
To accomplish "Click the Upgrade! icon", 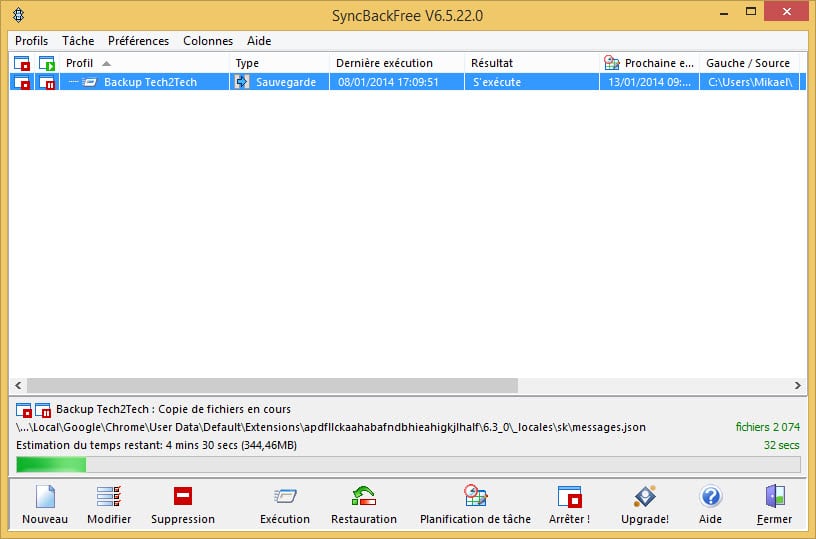I will pyautogui.click(x=645, y=497).
